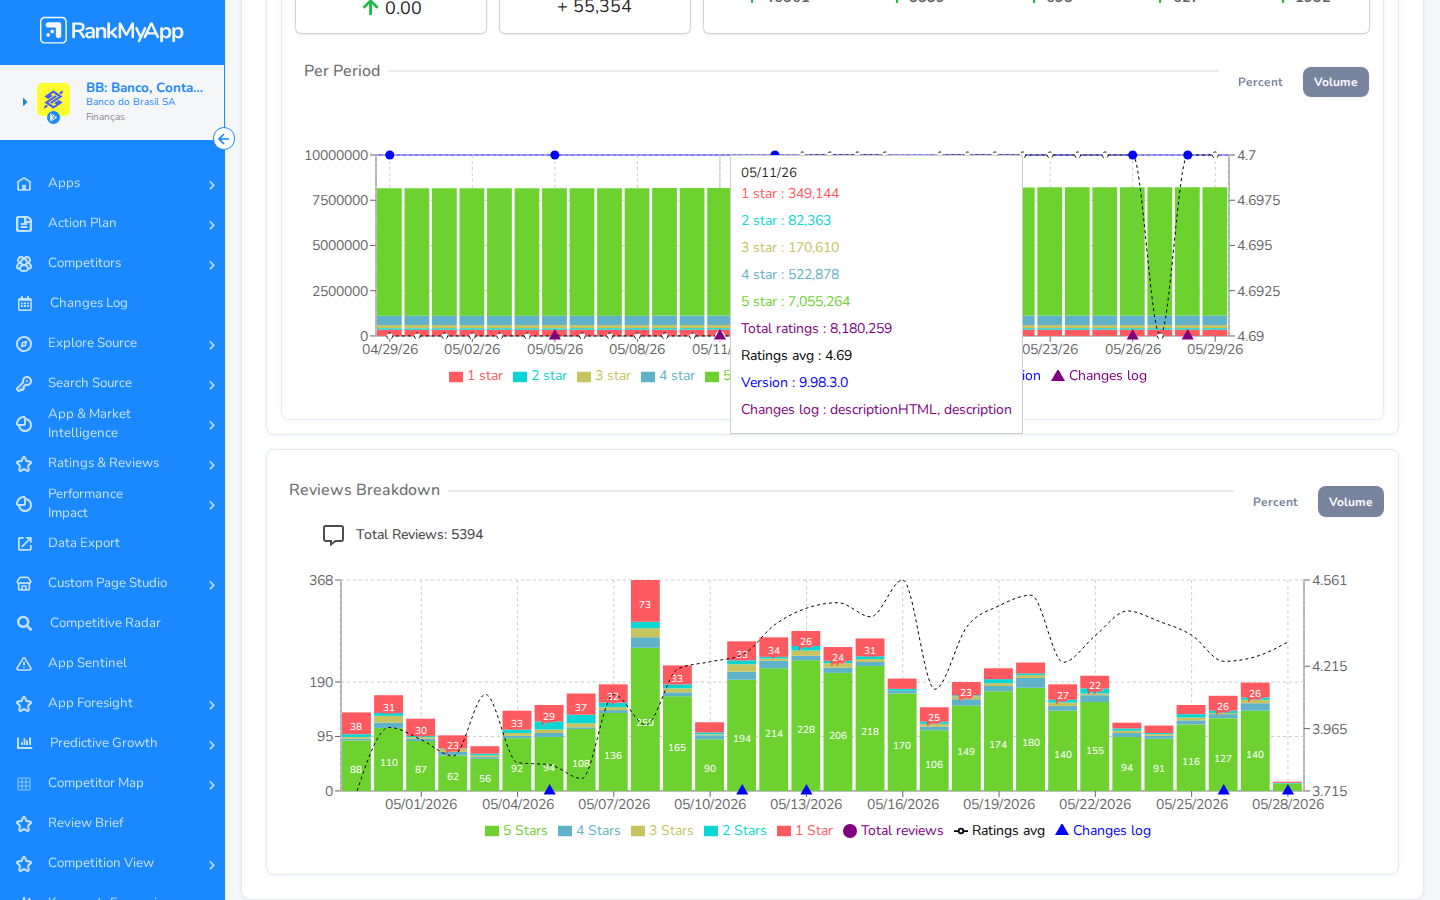
Task: Click the Predictive Growth chart icon
Action: pos(24,743)
